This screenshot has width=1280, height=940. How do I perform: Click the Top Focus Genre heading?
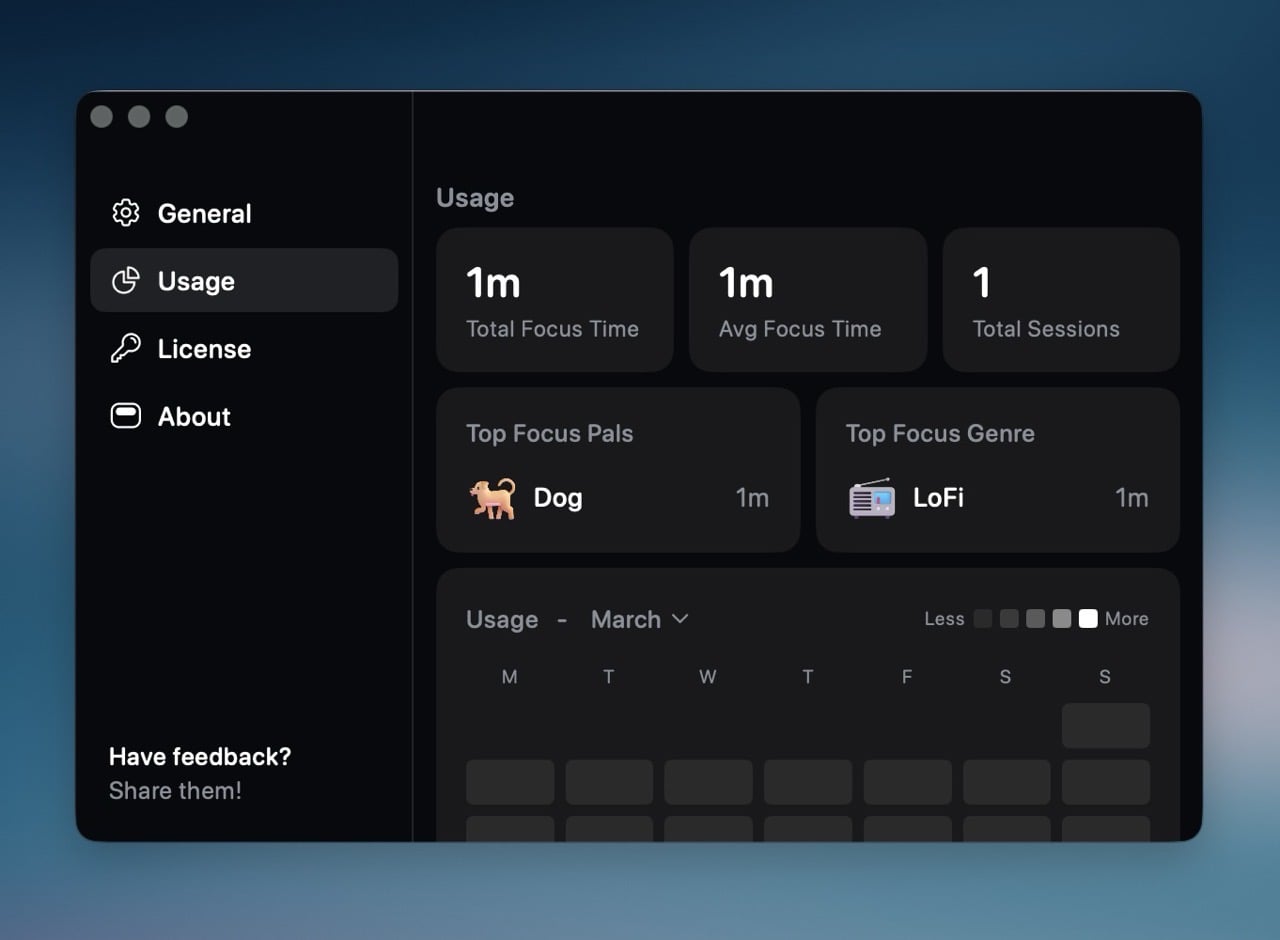940,433
